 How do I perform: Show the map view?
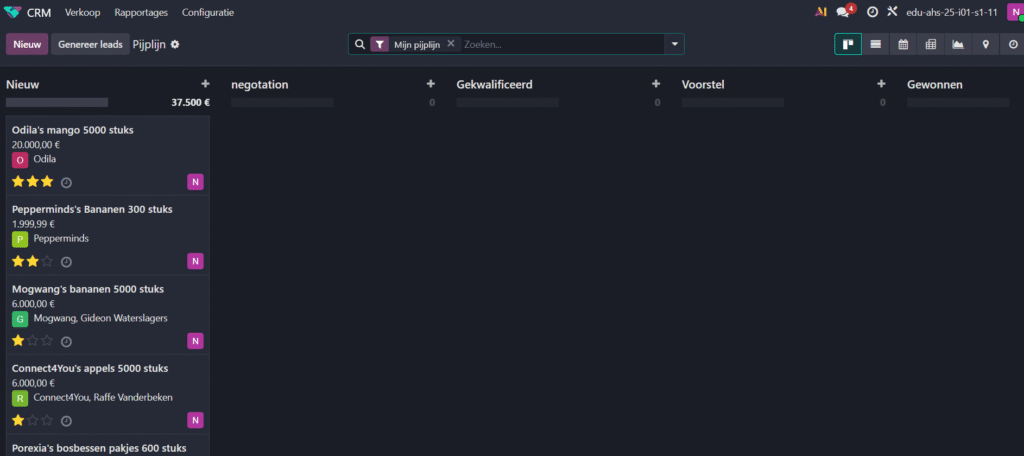click(x=985, y=44)
